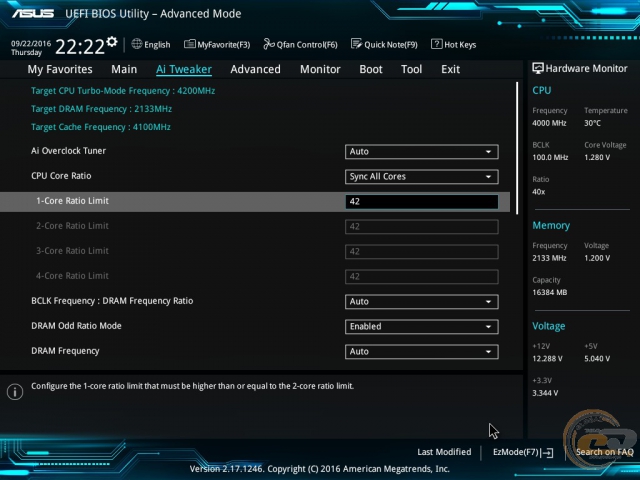
Task: Select the Exit tab
Action: coord(450,69)
